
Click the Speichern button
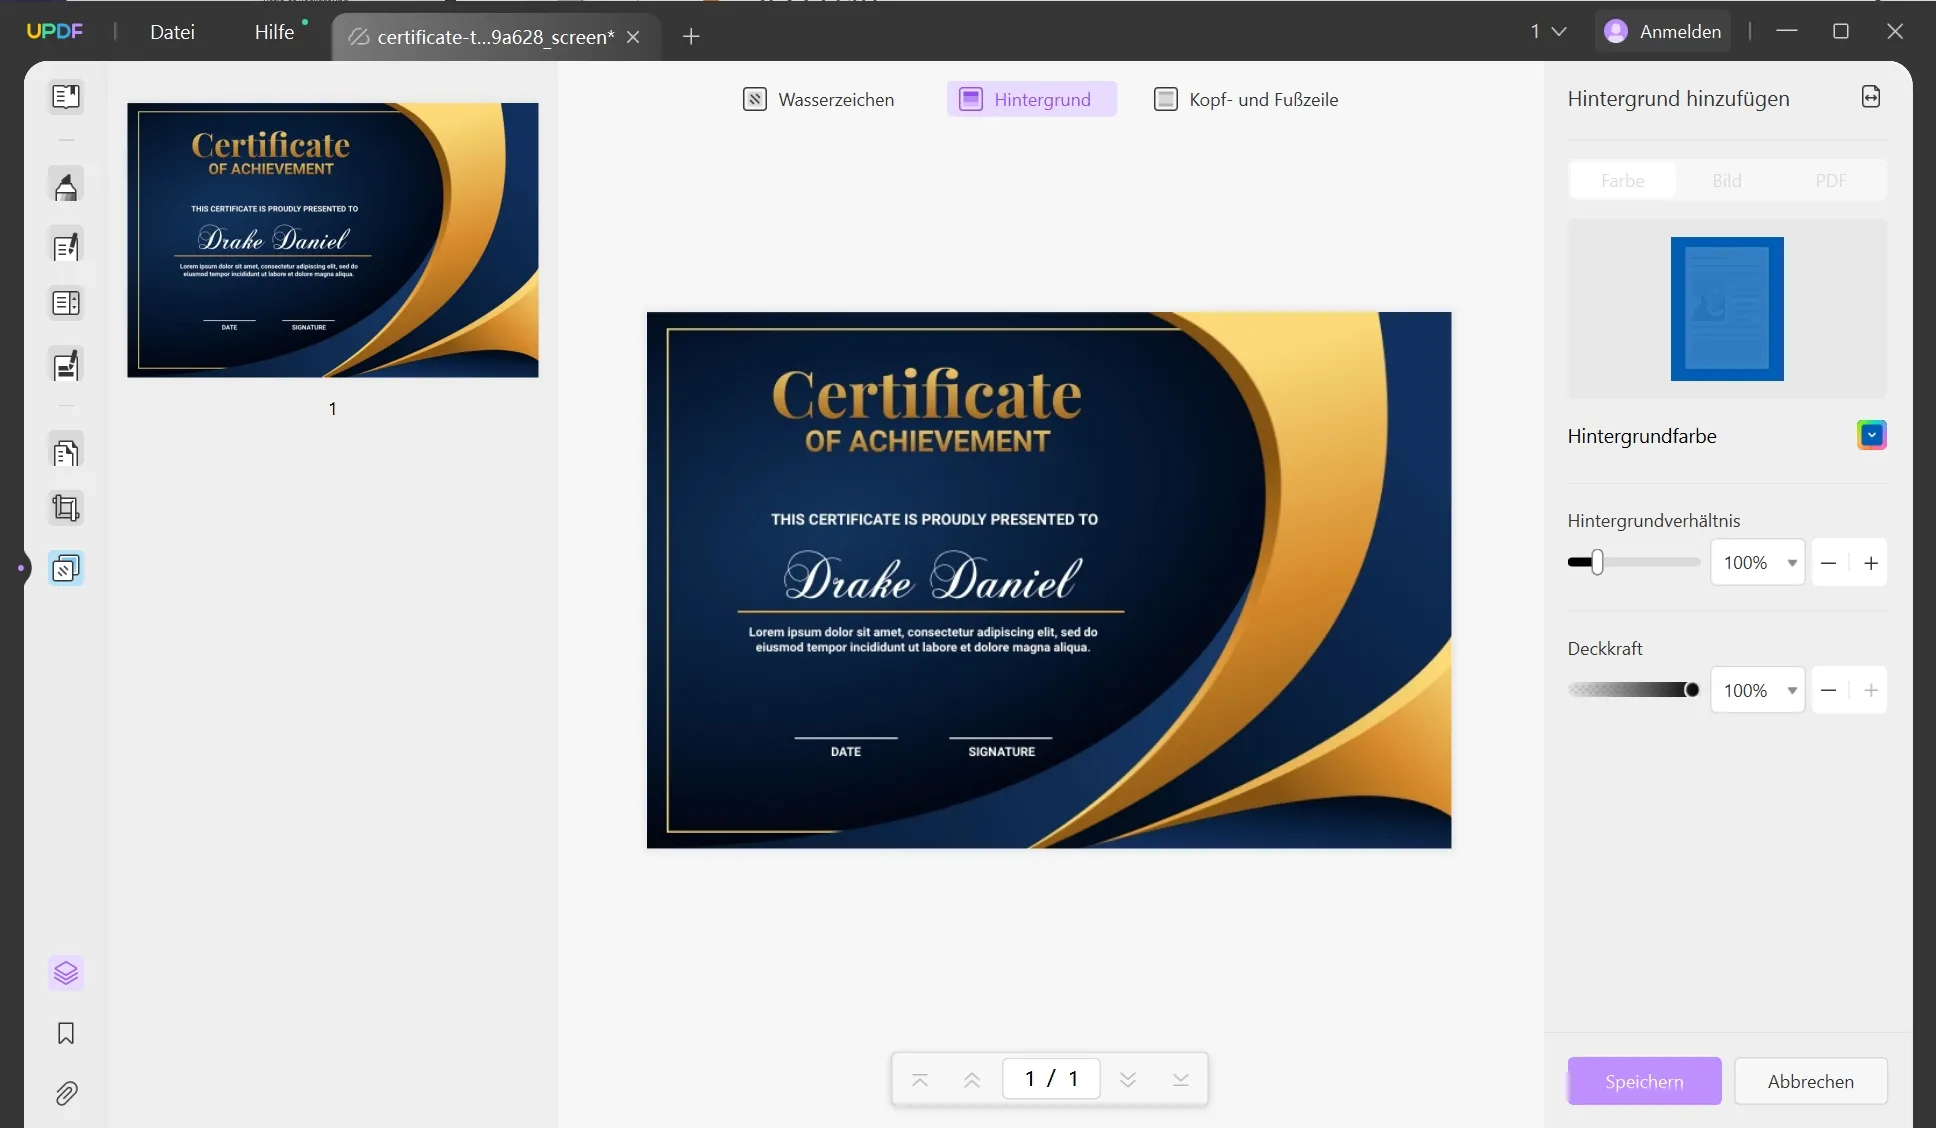[x=1644, y=1081]
